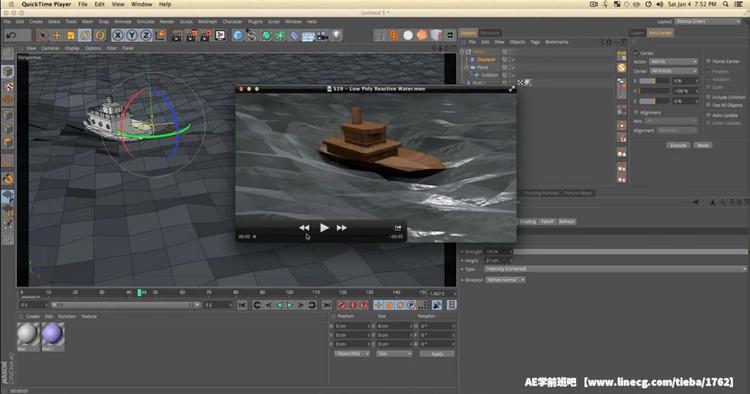
Task: Toggle the Center section checkbox
Action: tap(636, 53)
